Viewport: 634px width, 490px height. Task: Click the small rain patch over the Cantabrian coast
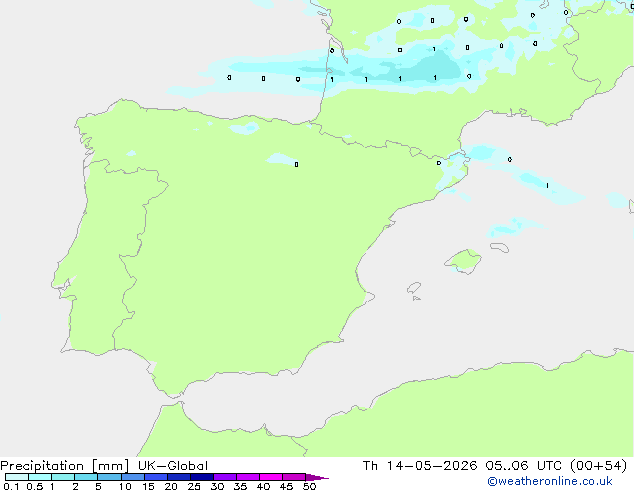click(x=244, y=129)
